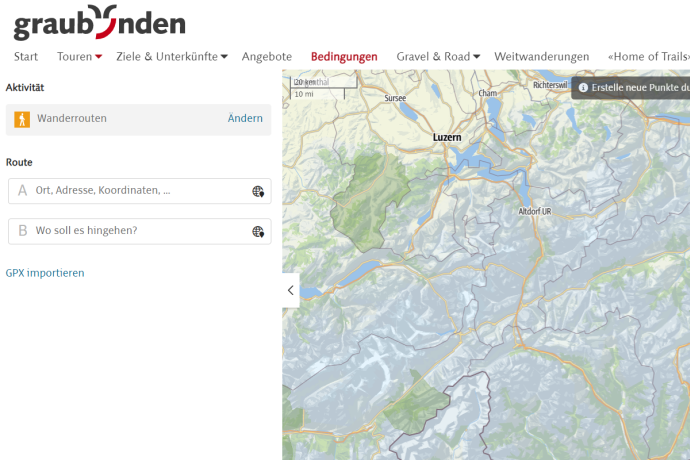Click the GPX importieren link
Image resolution: width=690 pixels, height=460 pixels.
(x=45, y=273)
